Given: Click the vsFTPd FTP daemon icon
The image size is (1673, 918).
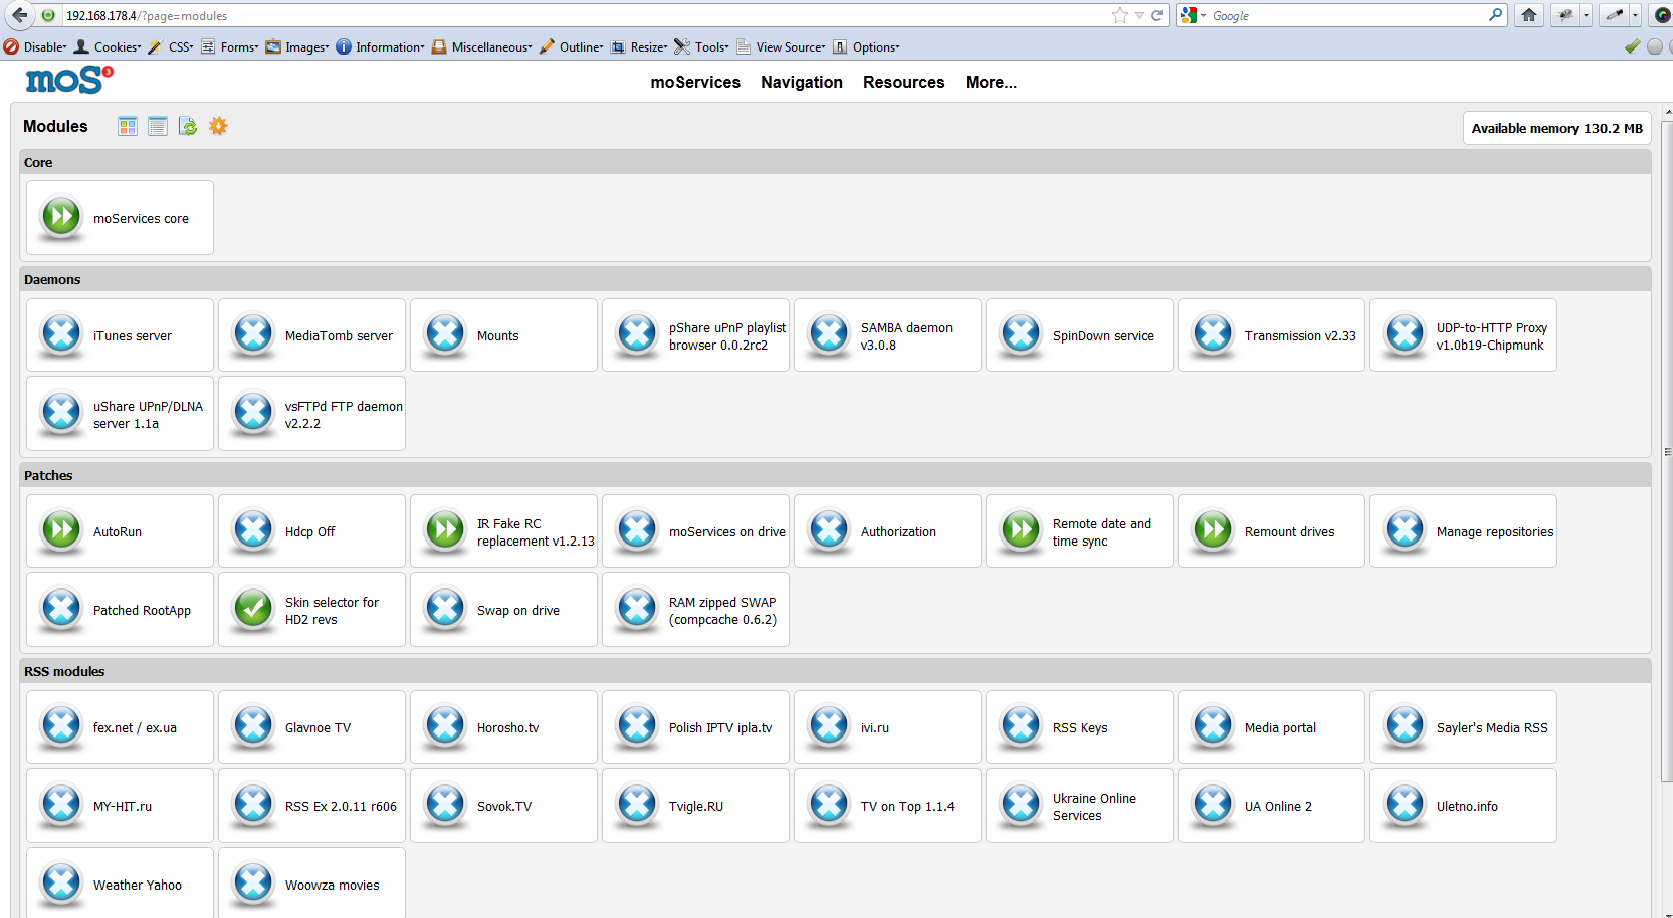Looking at the screenshot, I should 253,413.
